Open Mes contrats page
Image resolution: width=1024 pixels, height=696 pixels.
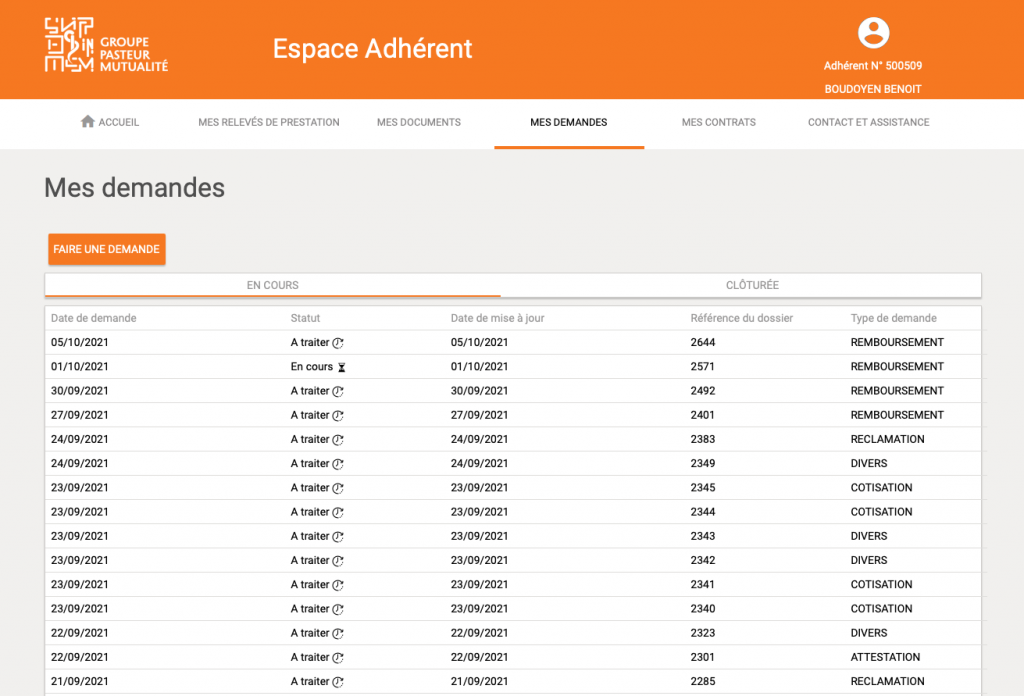(x=718, y=122)
